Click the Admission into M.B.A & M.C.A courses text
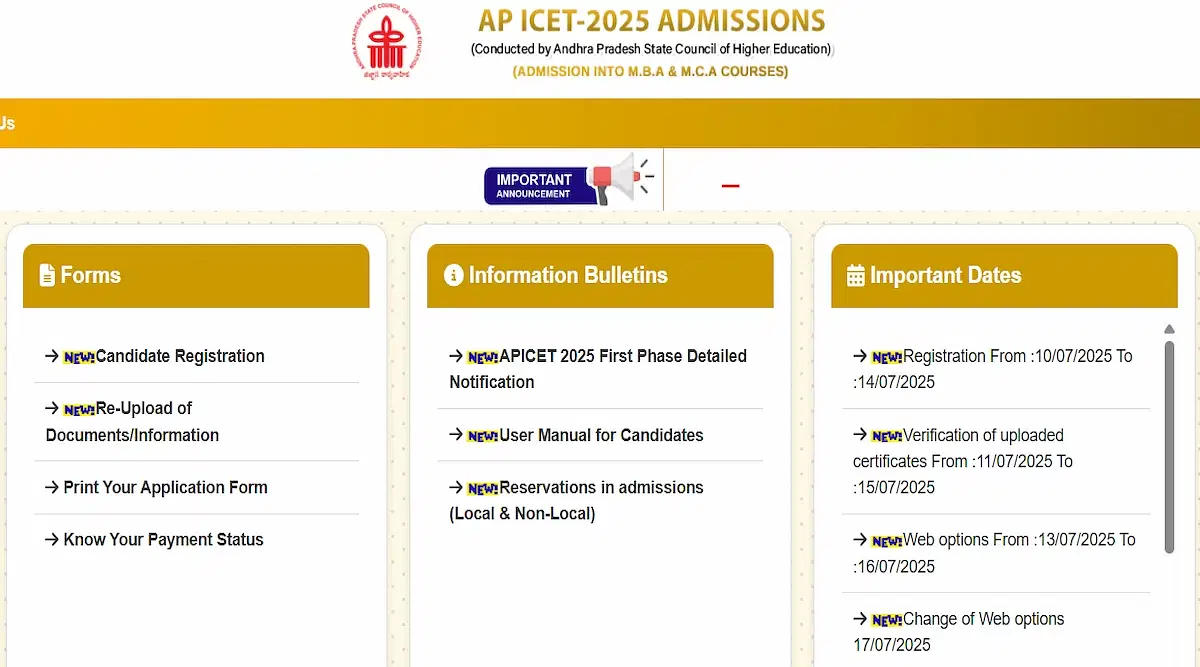 (x=650, y=72)
